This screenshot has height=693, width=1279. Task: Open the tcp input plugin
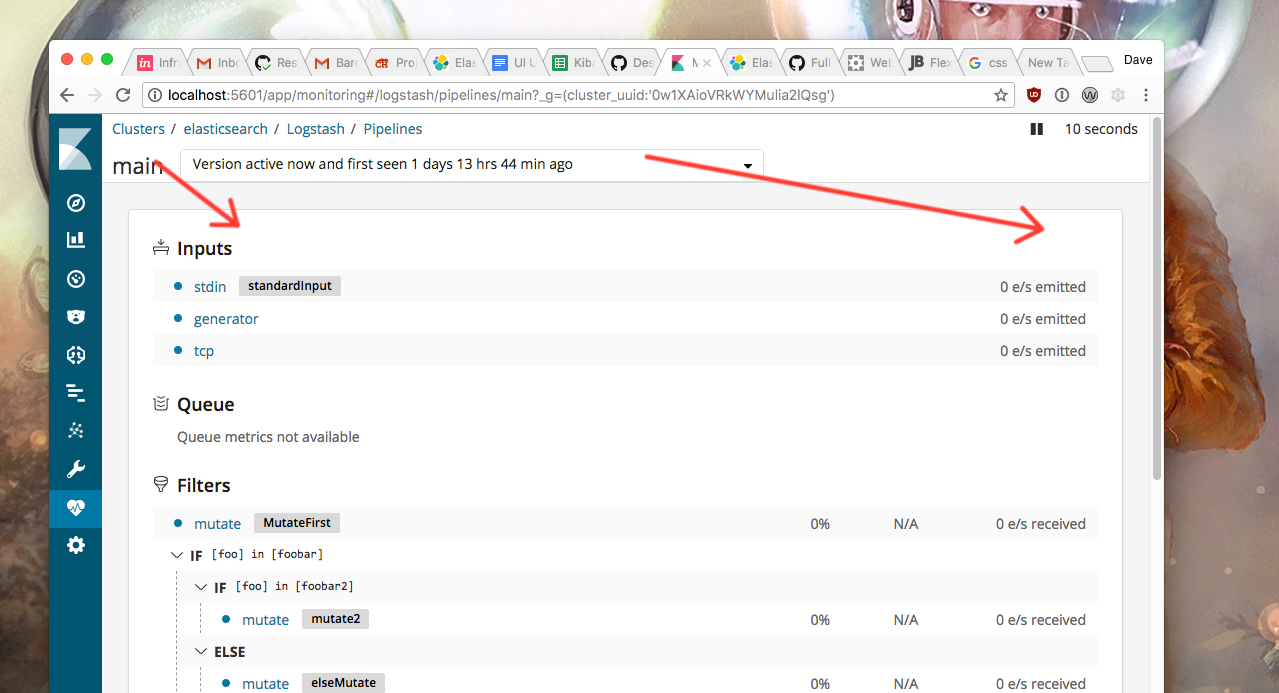204,351
